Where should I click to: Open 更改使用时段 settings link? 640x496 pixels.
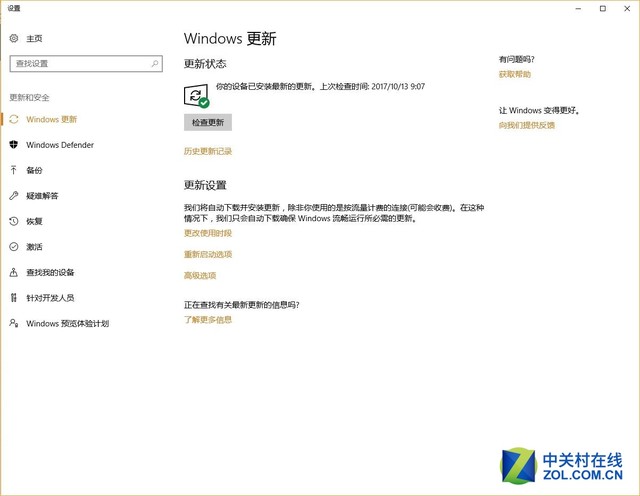(x=208, y=233)
